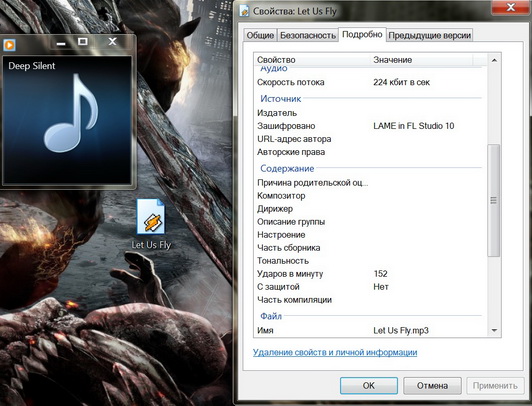Close the Свойства: Let Us Fly dialog
The width and height of the screenshot is (532, 406).
(x=510, y=7)
